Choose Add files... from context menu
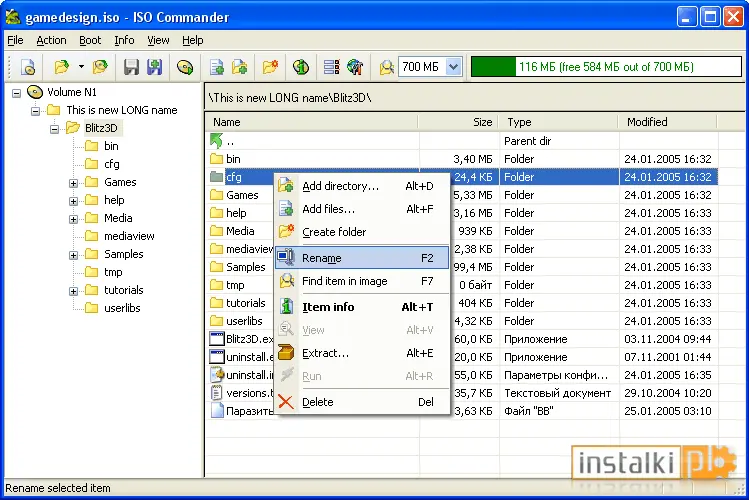The height and width of the screenshot is (500, 749). [x=362, y=209]
